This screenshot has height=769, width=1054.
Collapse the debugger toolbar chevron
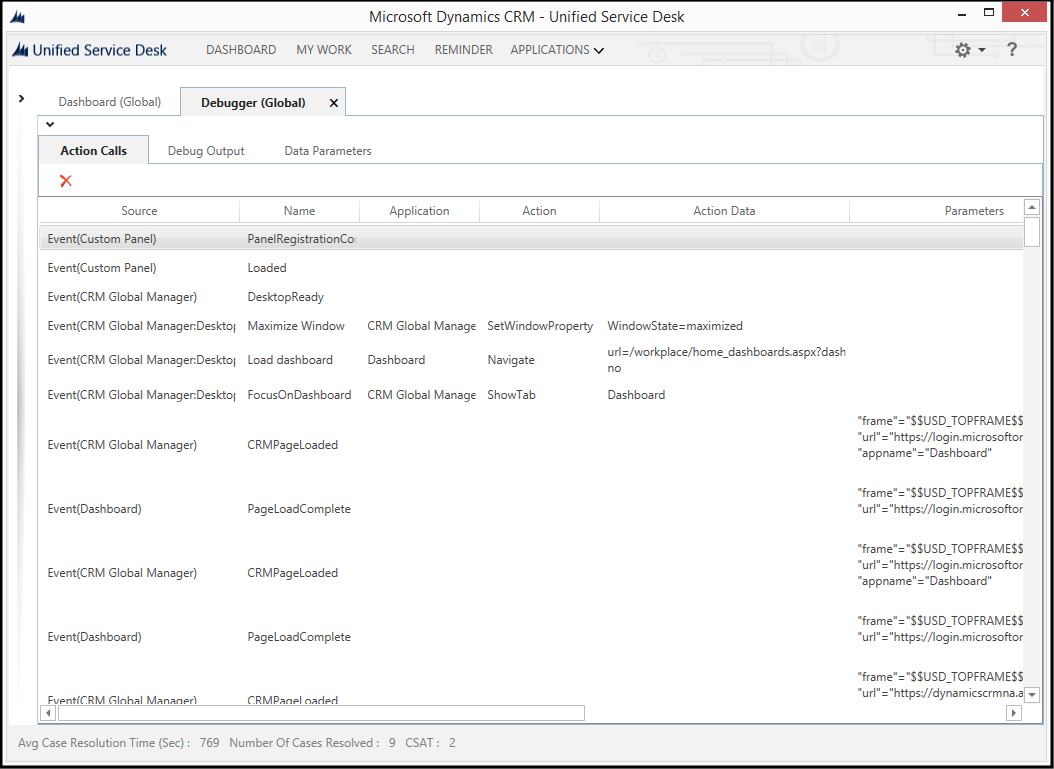point(50,124)
